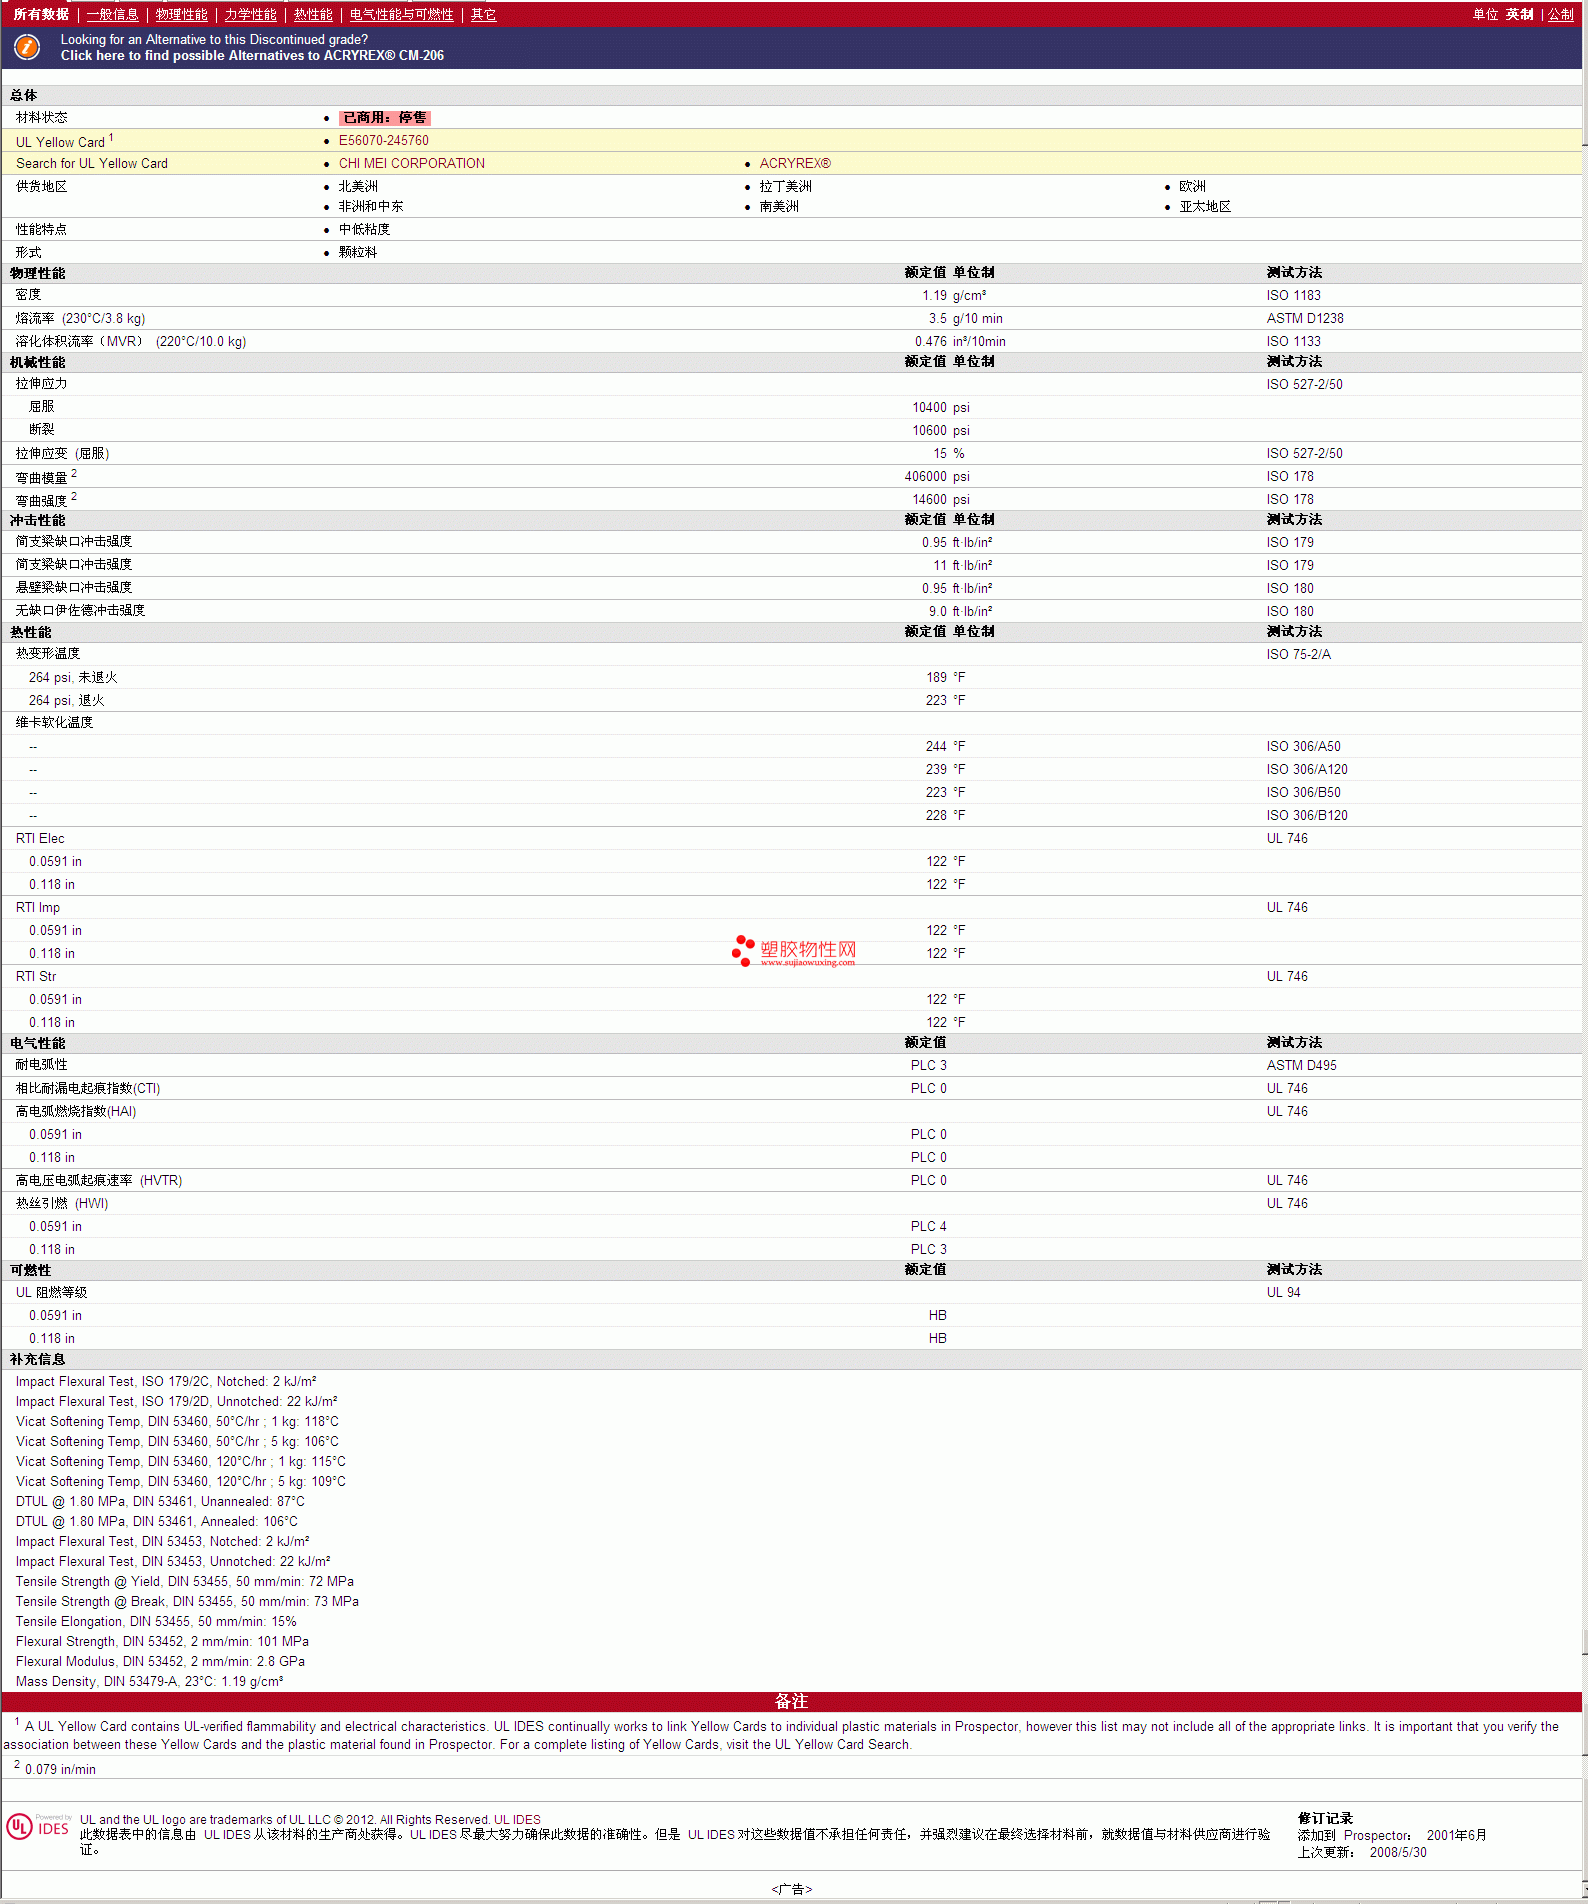Click the UL 阻燃等级 row label
1588x1904 pixels.
[x=51, y=1292]
